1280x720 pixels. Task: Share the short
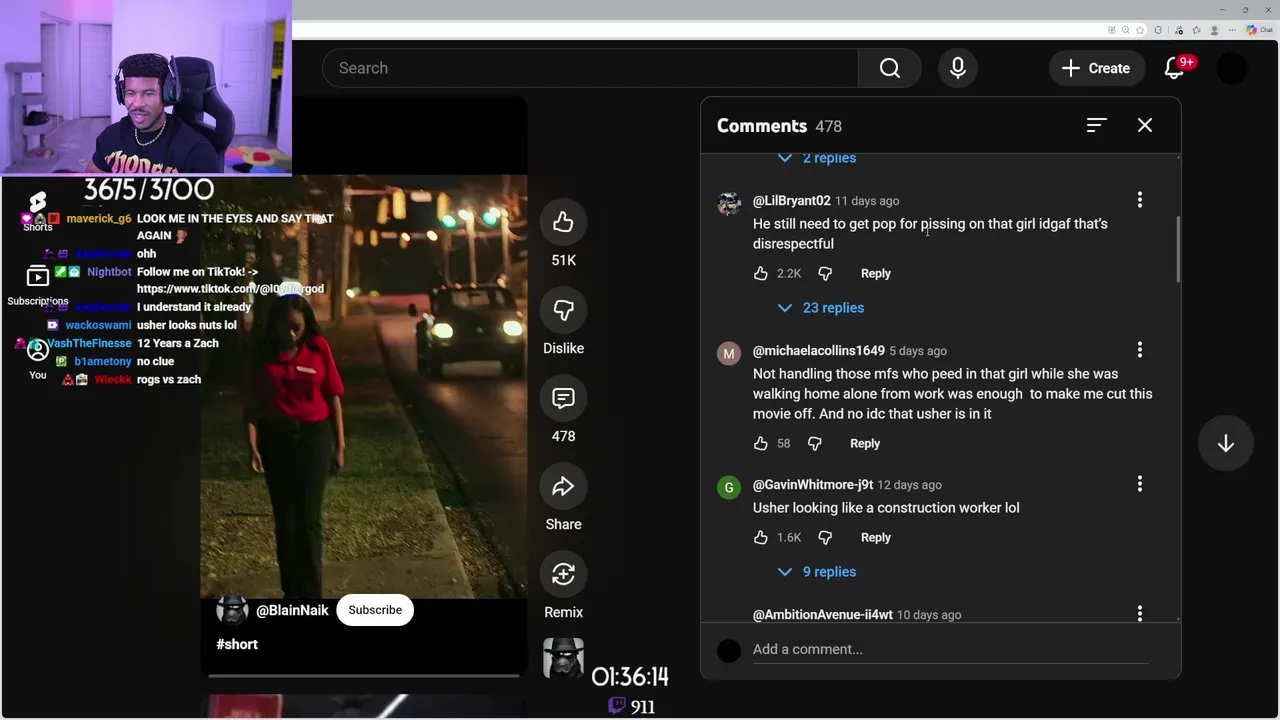coord(563,486)
